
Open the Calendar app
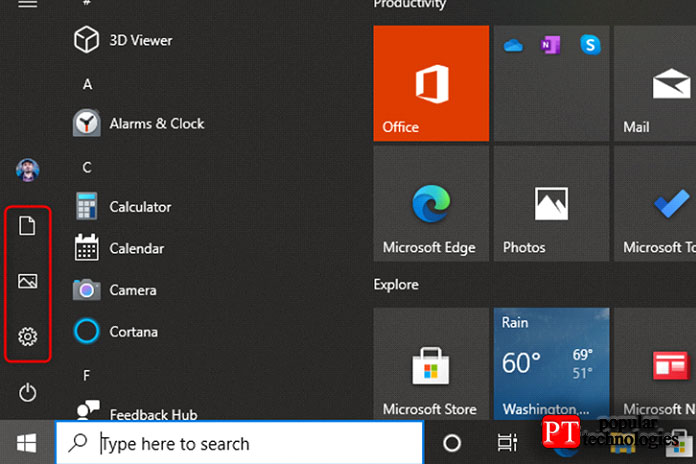119,248
